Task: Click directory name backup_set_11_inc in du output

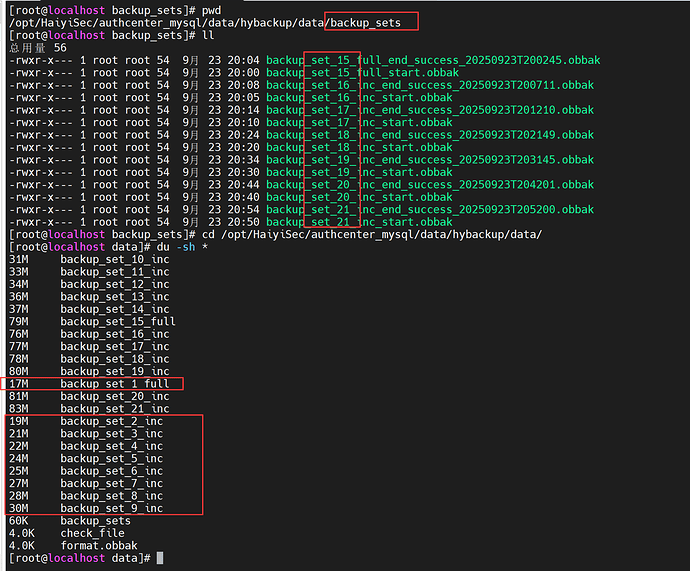Action: 115,272
